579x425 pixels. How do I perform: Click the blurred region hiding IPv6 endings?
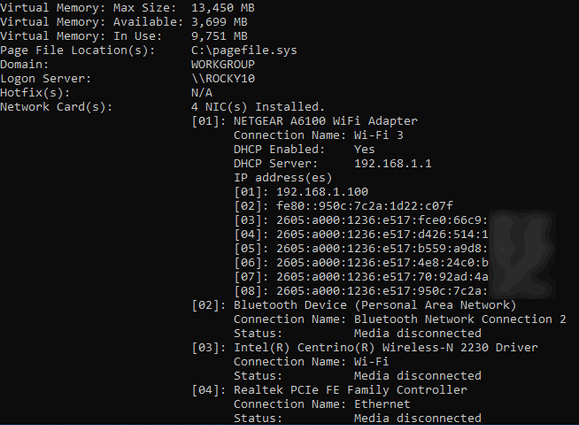[x=522, y=255]
